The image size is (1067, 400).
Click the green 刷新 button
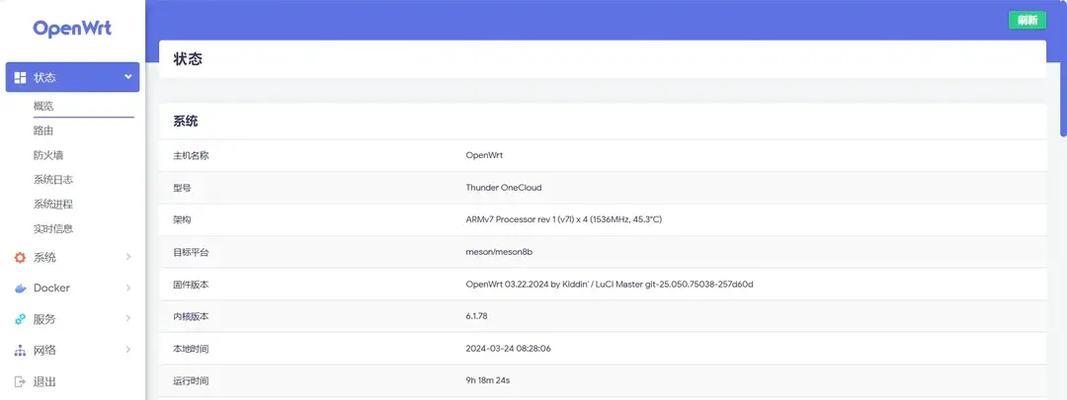click(1027, 20)
